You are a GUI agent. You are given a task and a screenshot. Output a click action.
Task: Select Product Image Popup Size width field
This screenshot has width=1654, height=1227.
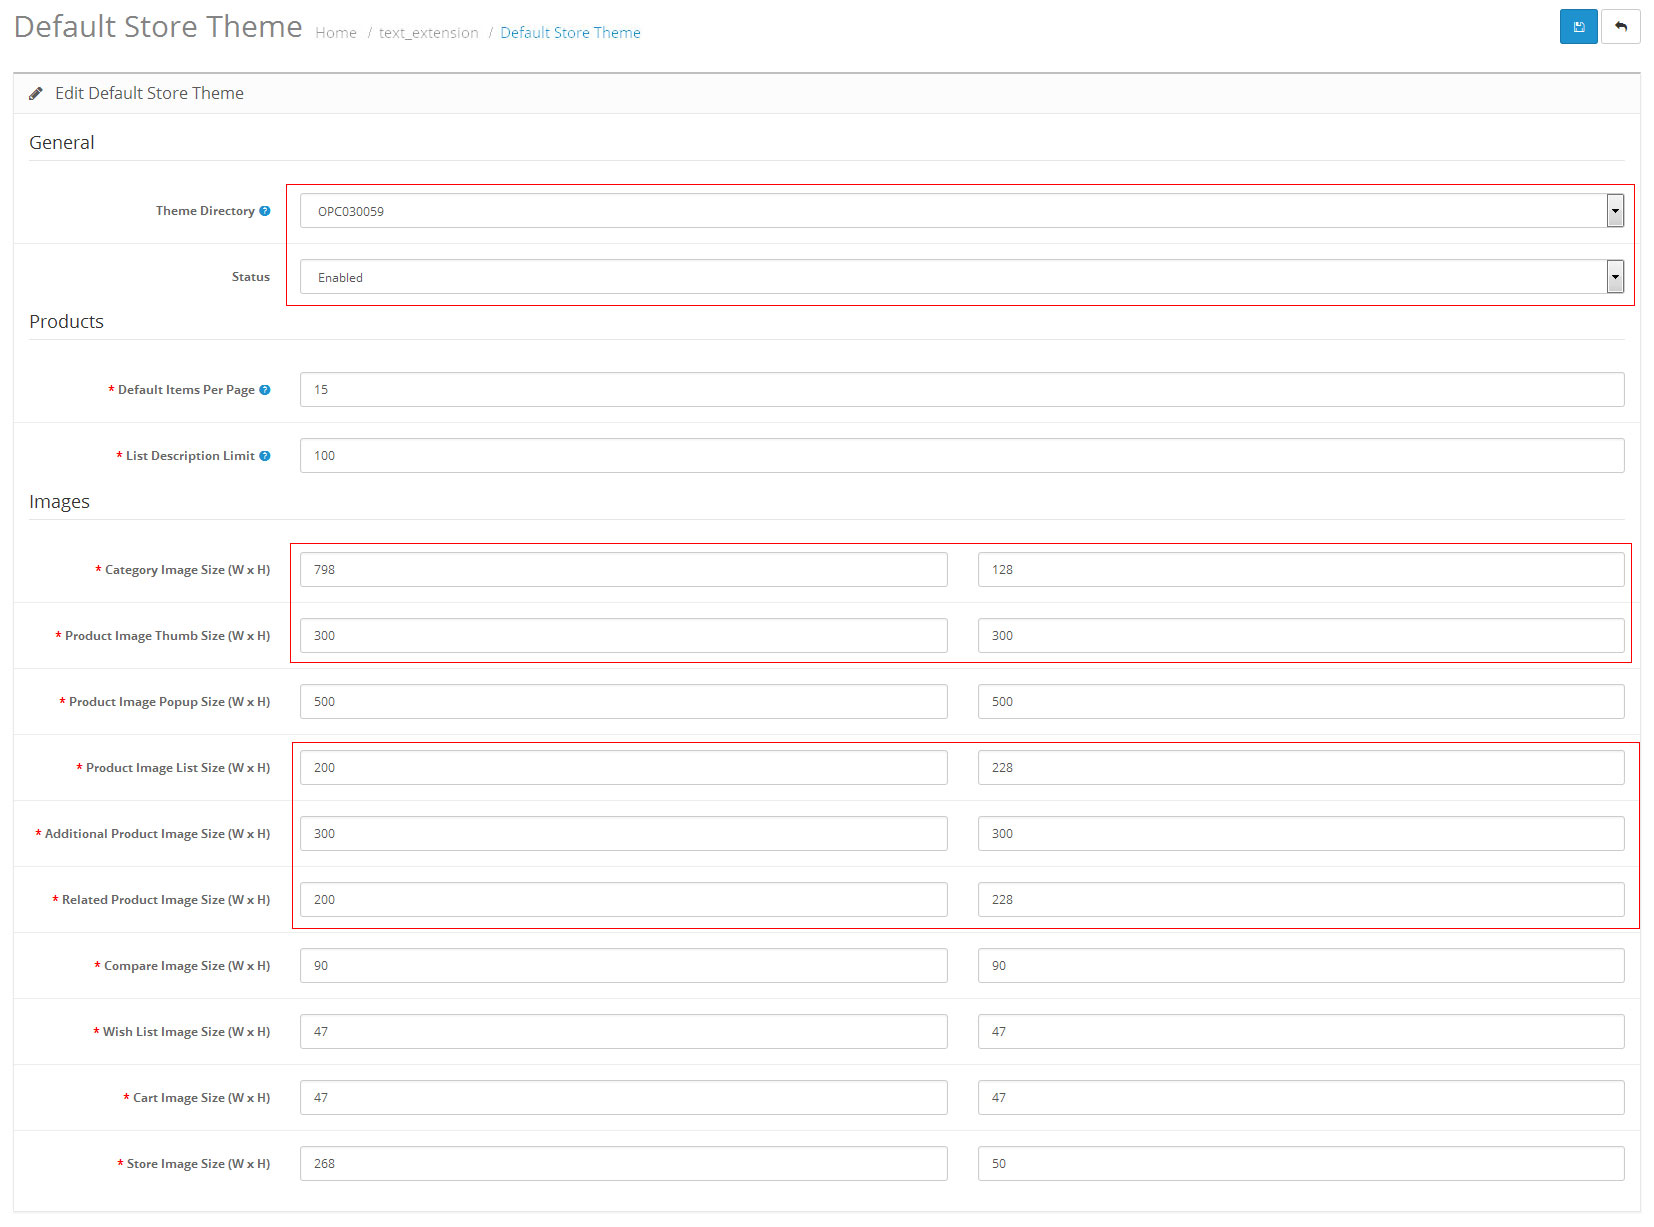click(623, 702)
